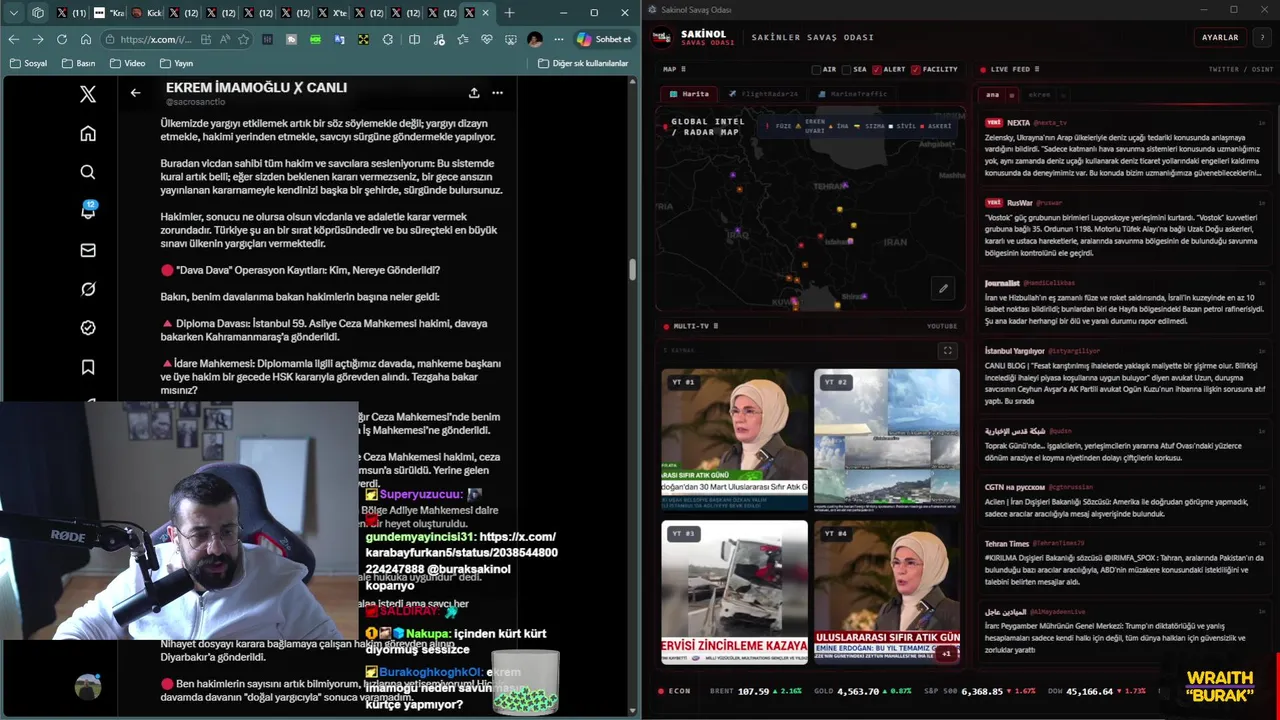Reload the browser page

[x=62, y=39]
